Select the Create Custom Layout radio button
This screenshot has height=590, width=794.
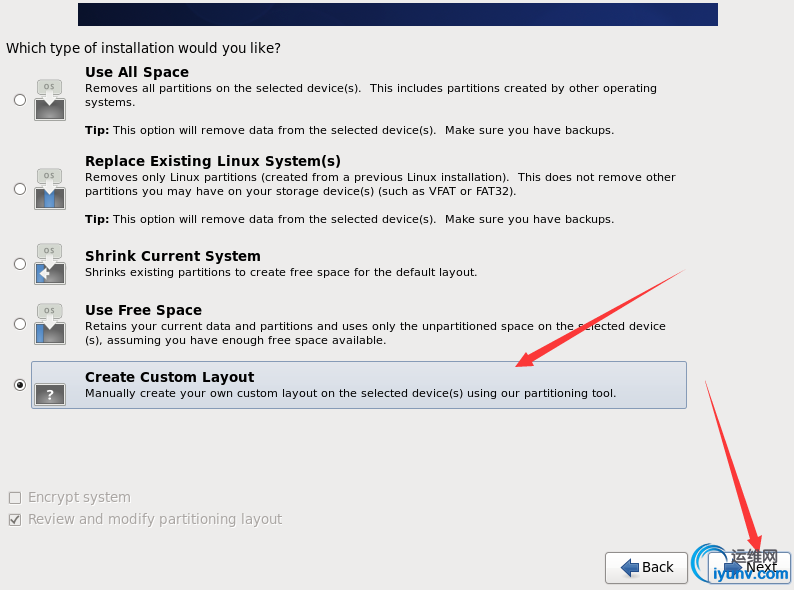click(20, 385)
